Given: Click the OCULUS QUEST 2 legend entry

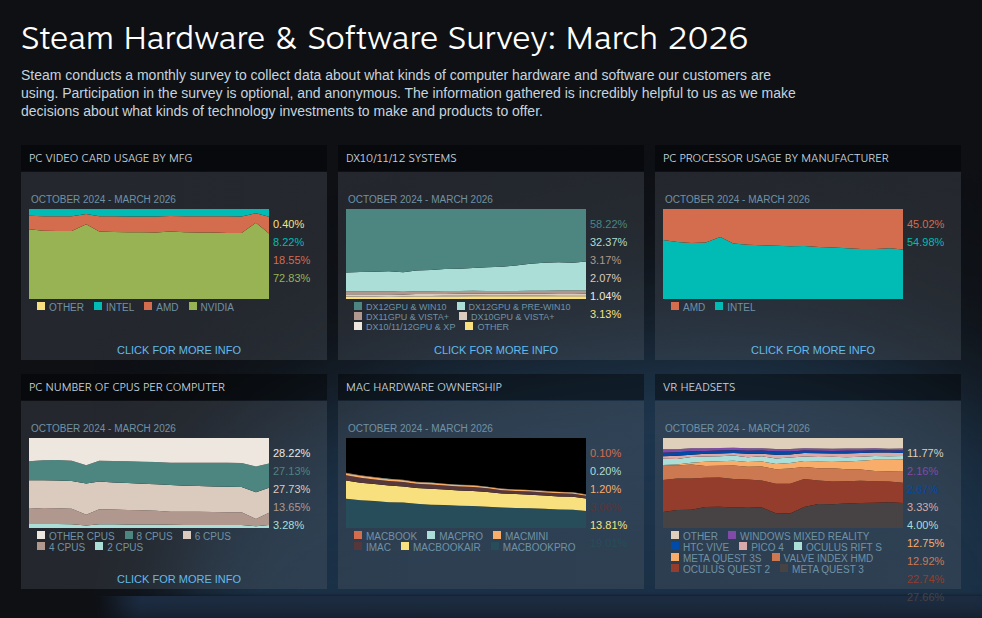Looking at the screenshot, I should click(720, 569).
